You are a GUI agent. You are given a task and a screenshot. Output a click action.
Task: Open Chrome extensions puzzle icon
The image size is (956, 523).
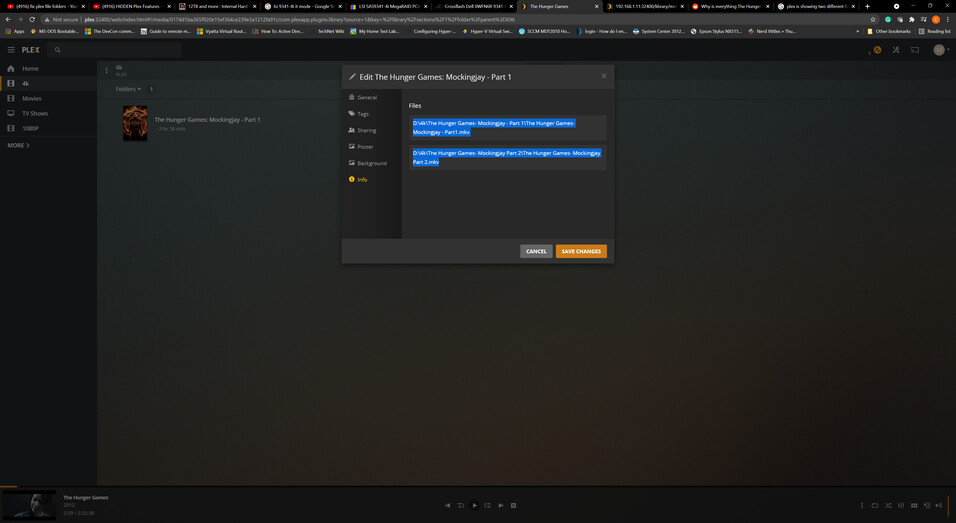pyautogui.click(x=911, y=20)
